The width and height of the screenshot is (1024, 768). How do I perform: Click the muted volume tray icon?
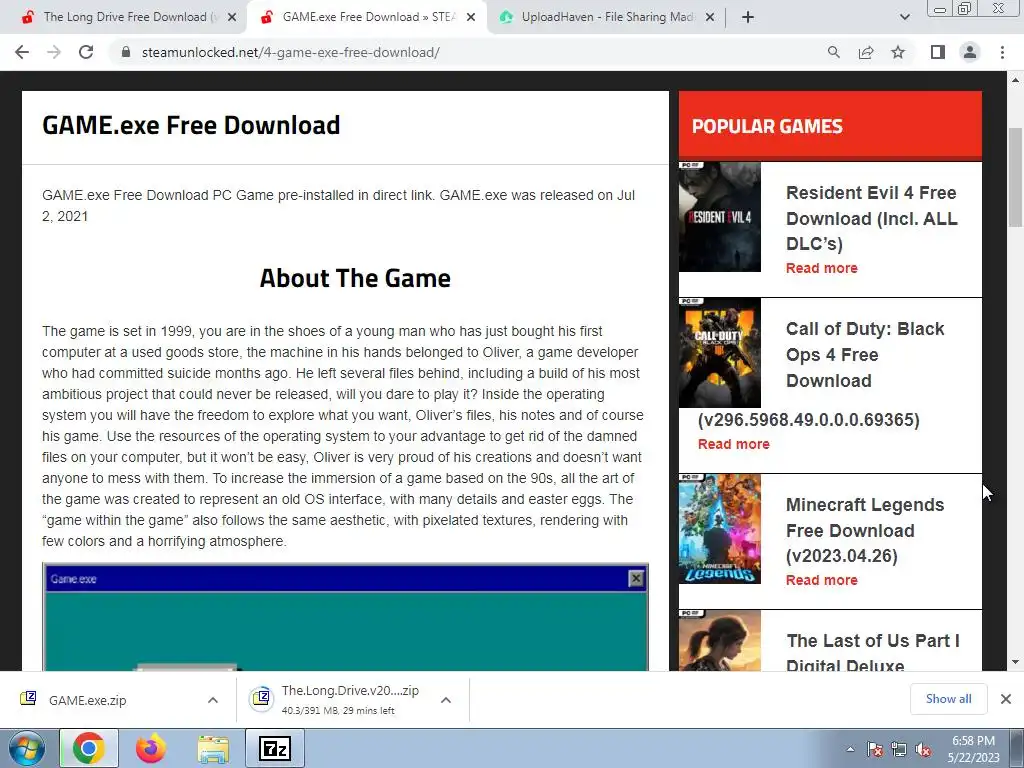click(x=923, y=749)
